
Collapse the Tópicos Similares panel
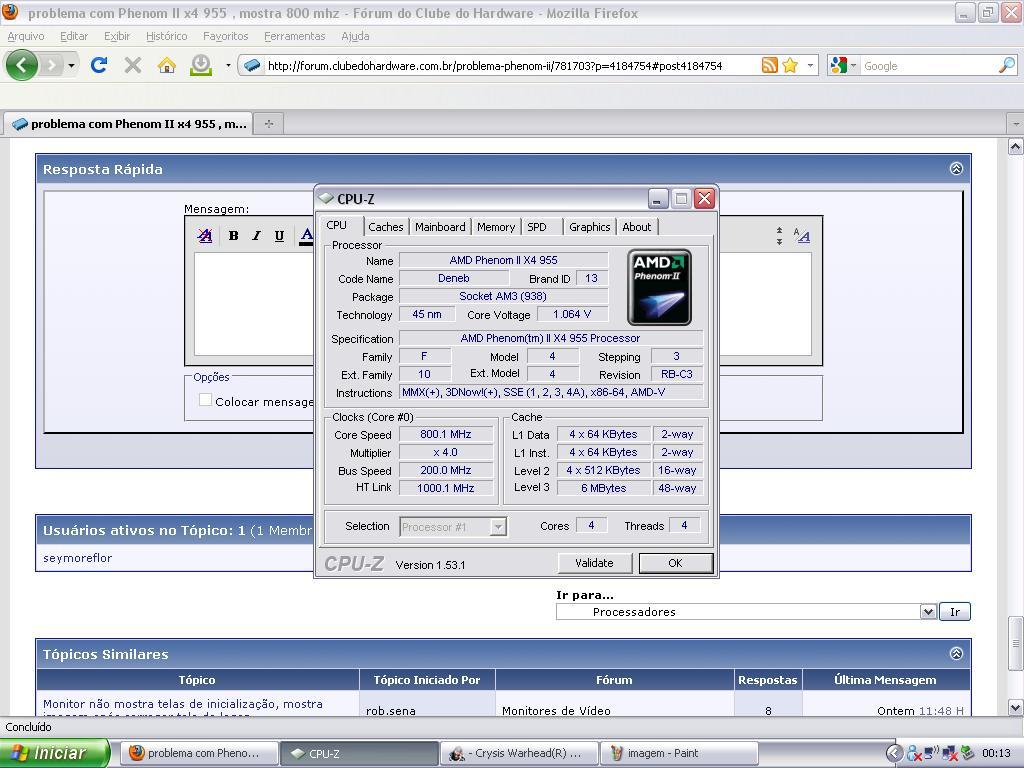click(x=956, y=654)
